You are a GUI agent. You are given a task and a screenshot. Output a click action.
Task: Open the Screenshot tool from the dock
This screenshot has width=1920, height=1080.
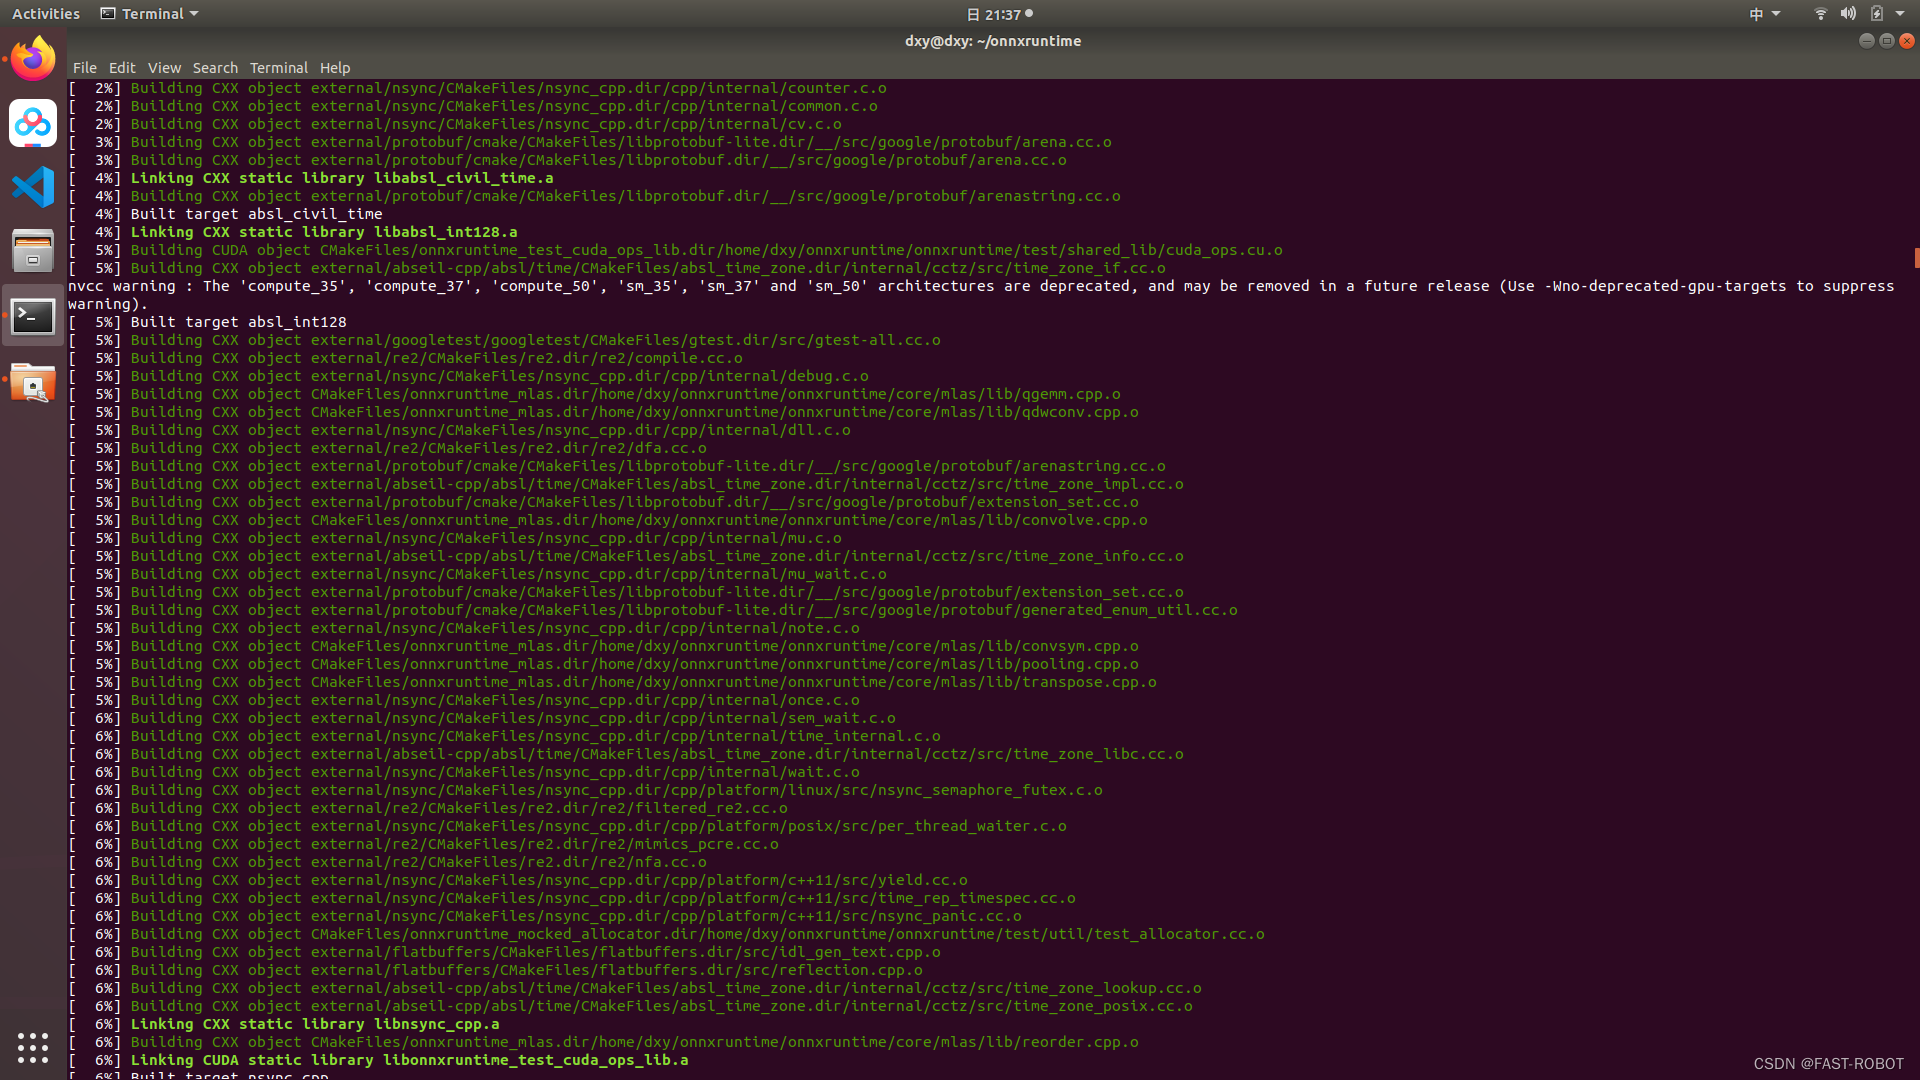pos(33,383)
